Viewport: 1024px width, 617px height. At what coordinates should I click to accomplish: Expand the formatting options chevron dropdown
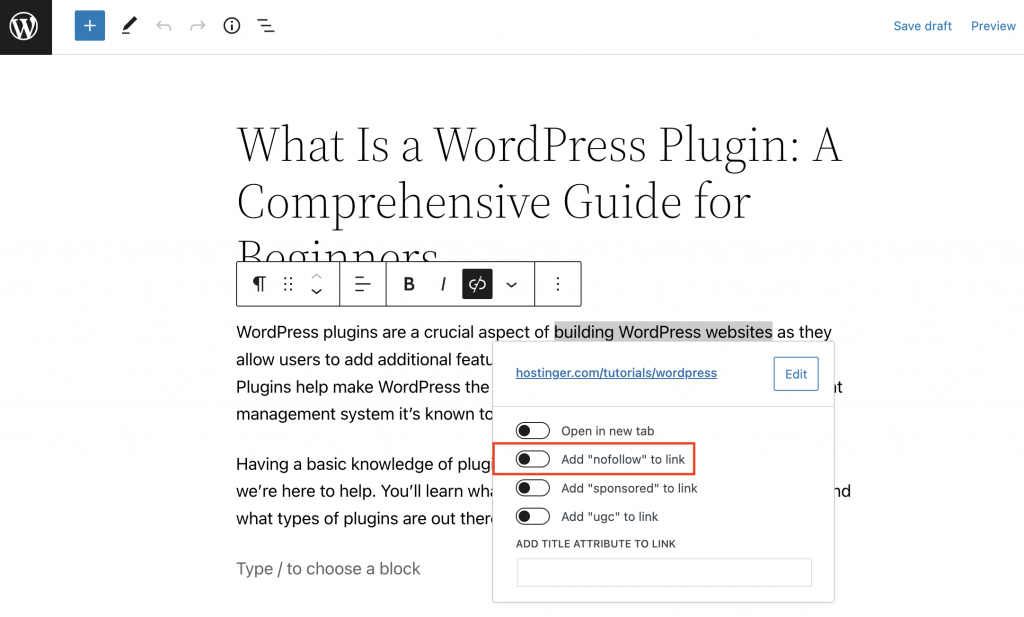point(512,283)
